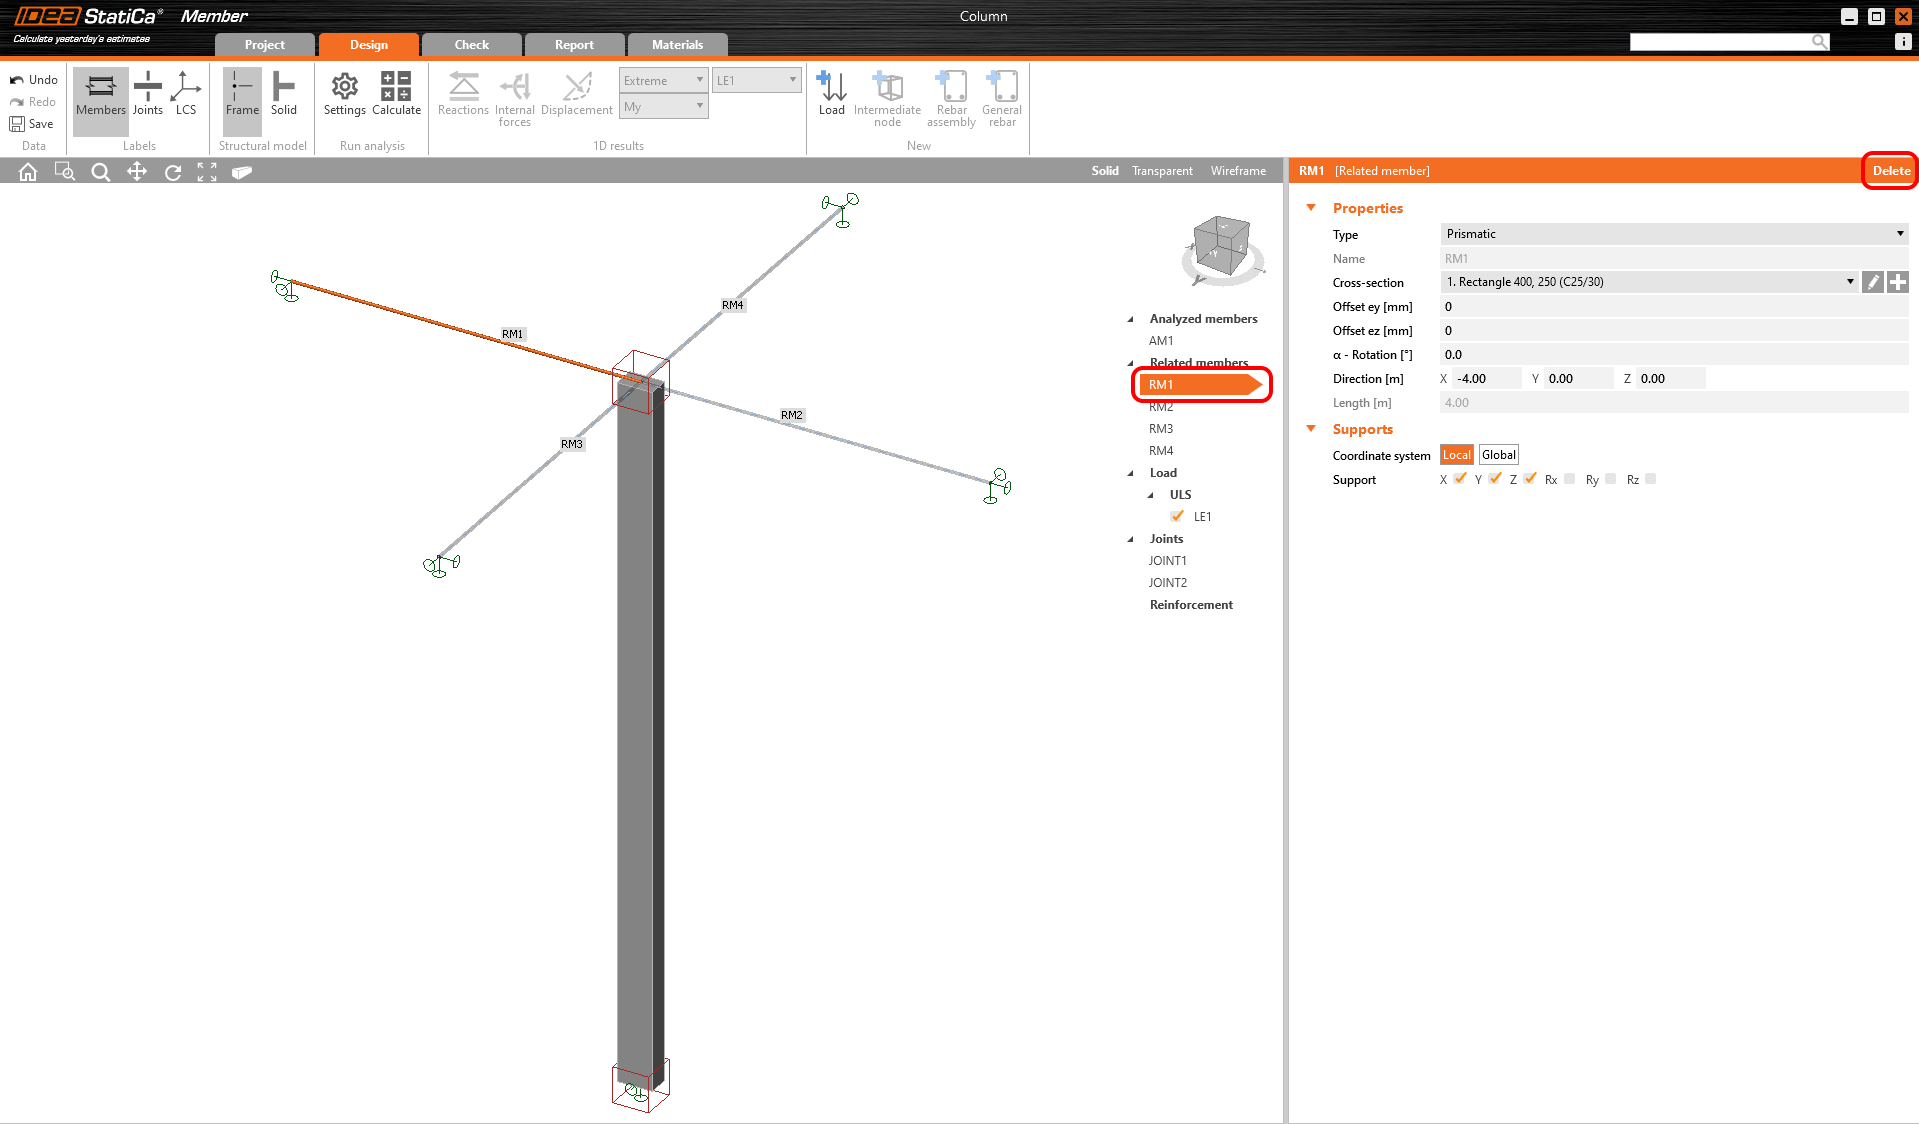Collapse the Properties section

point(1311,208)
